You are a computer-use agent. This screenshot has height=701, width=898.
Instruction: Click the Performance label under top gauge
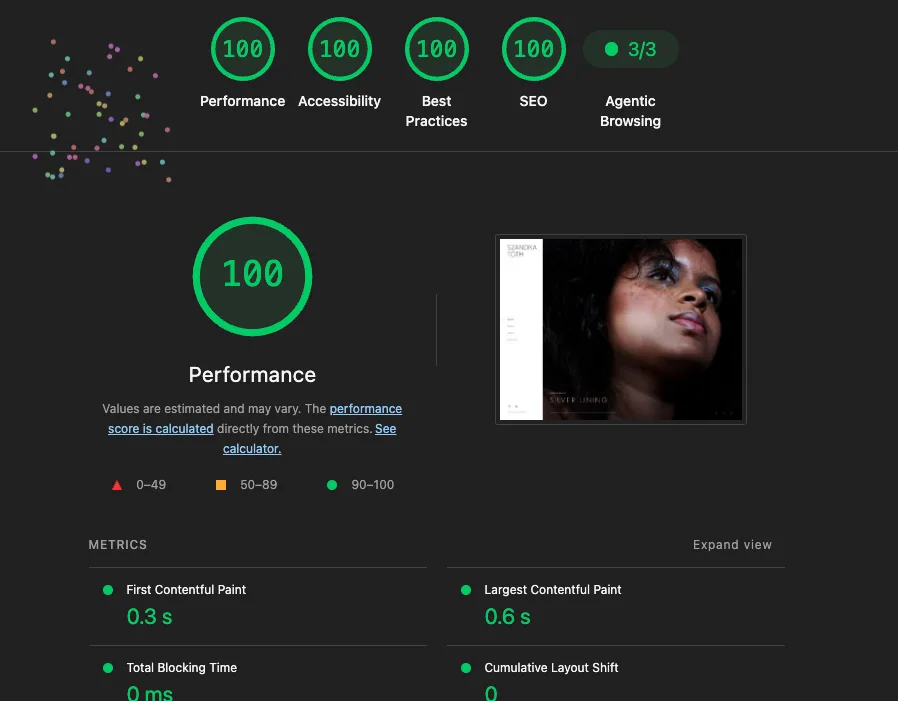(242, 101)
